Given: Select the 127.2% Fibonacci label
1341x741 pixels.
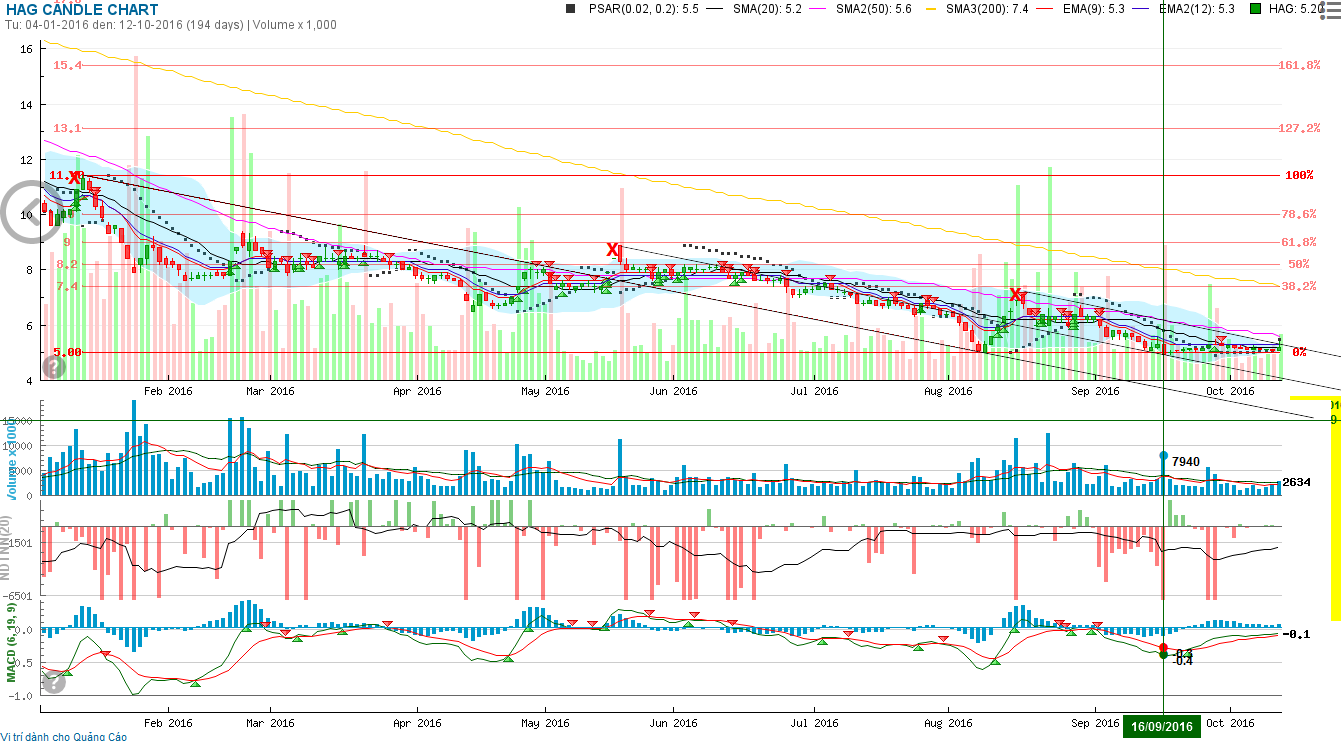Looking at the screenshot, I should [1300, 128].
